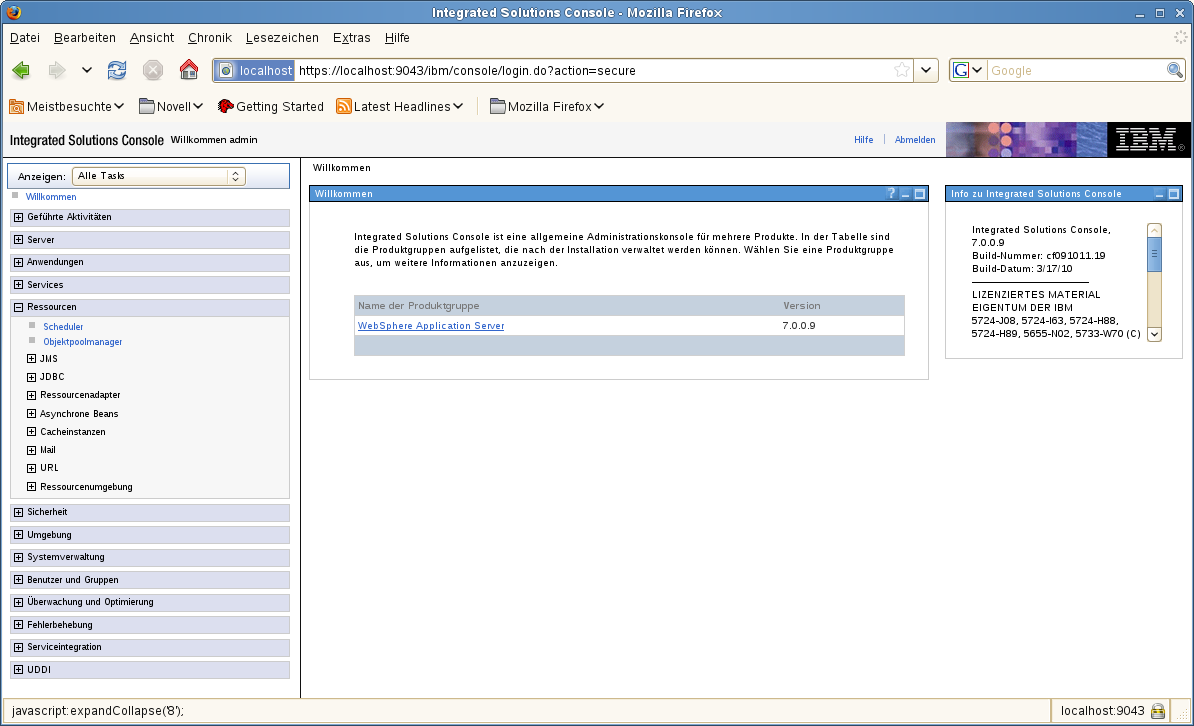
Task: Expand the Benutzer und Gruppen section
Action: 18,580
